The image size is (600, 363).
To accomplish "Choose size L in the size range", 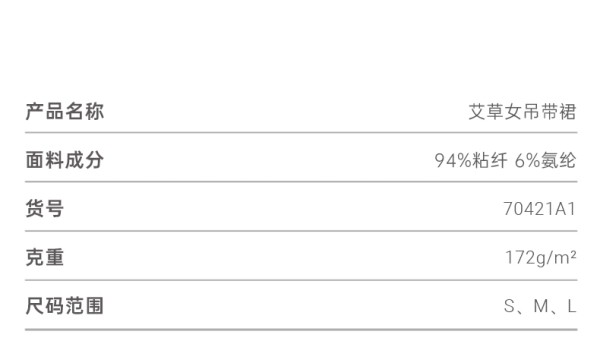I will pyautogui.click(x=572, y=306).
